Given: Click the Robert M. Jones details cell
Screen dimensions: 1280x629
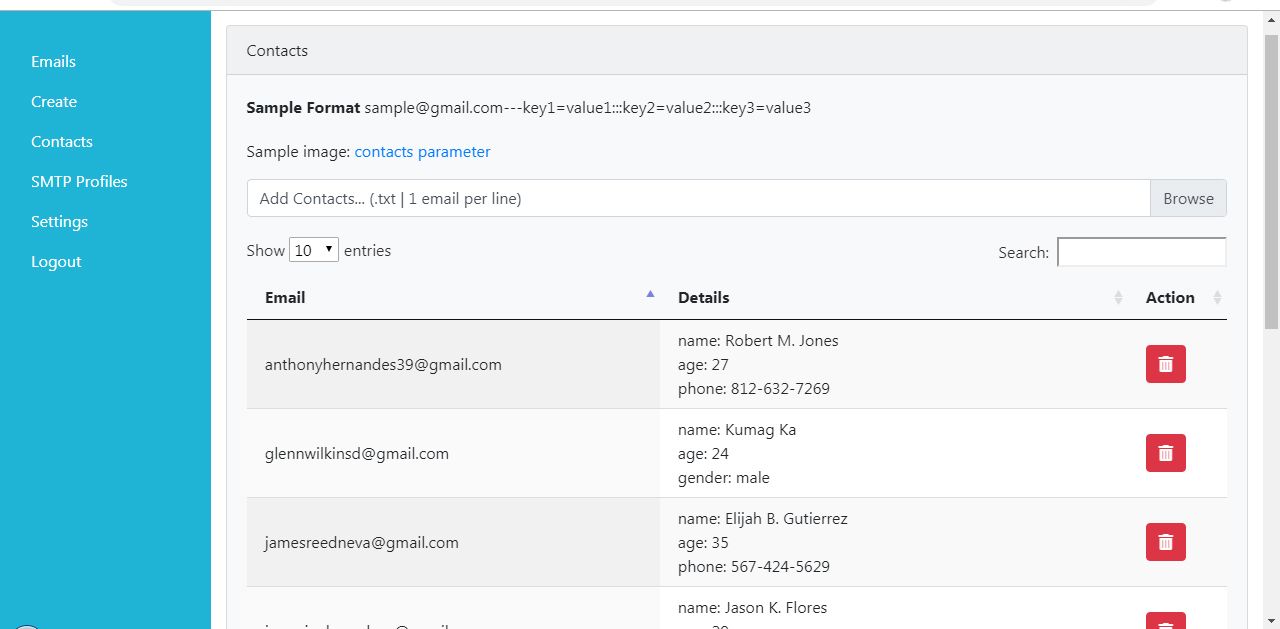Looking at the screenshot, I should click(x=758, y=341).
